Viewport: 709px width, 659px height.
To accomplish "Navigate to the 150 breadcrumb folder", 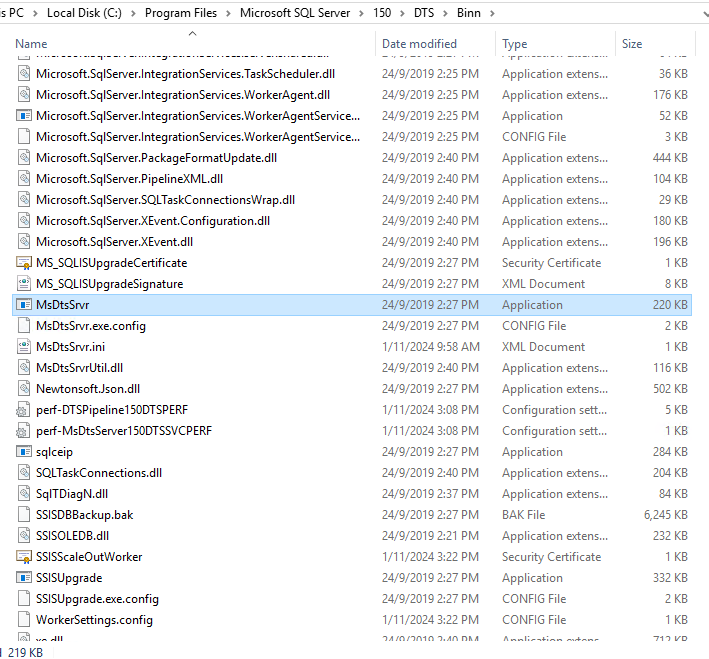I will pos(382,13).
